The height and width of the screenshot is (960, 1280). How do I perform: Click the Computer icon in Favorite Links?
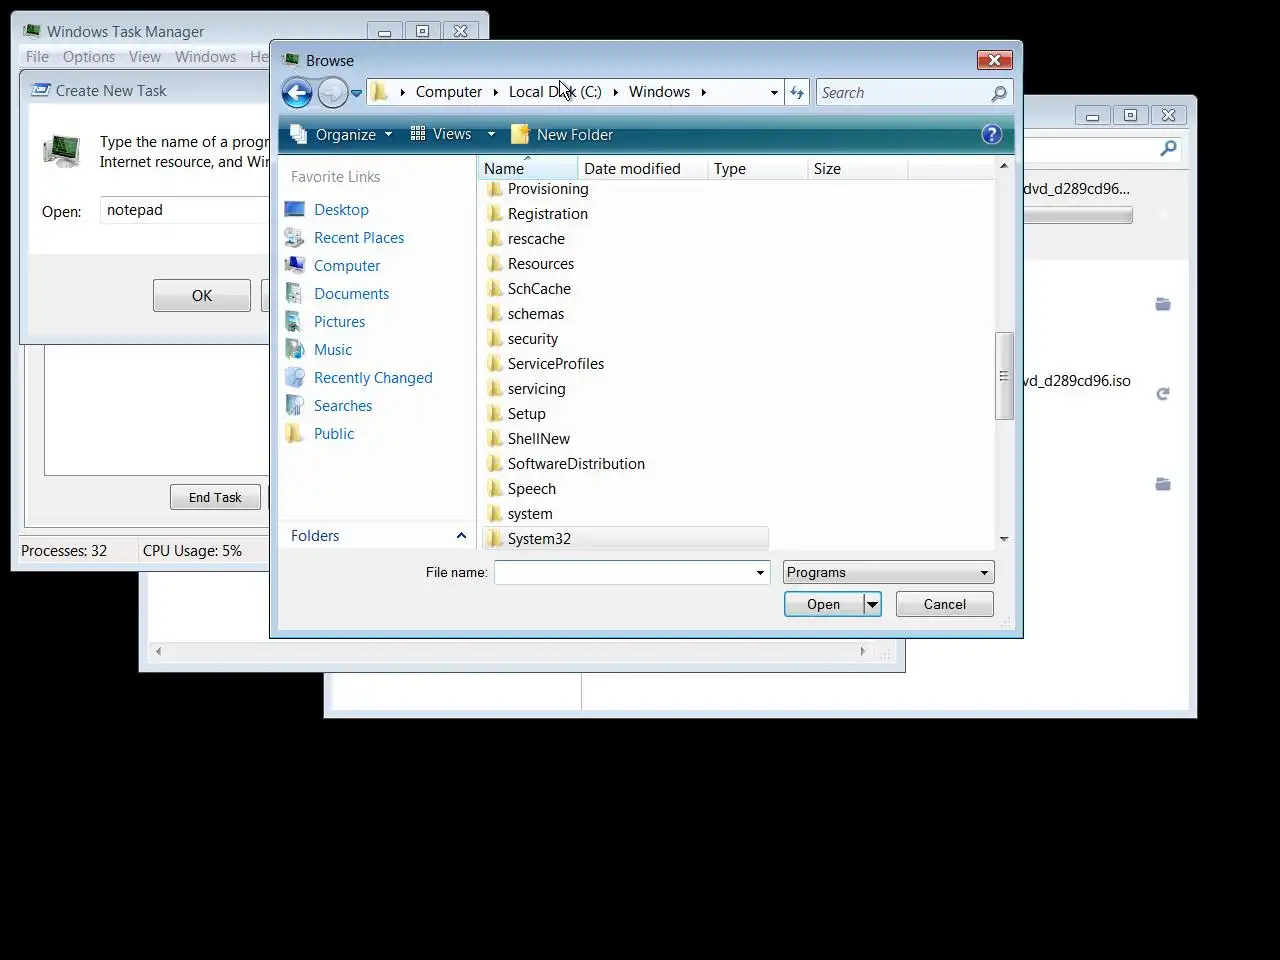point(295,265)
